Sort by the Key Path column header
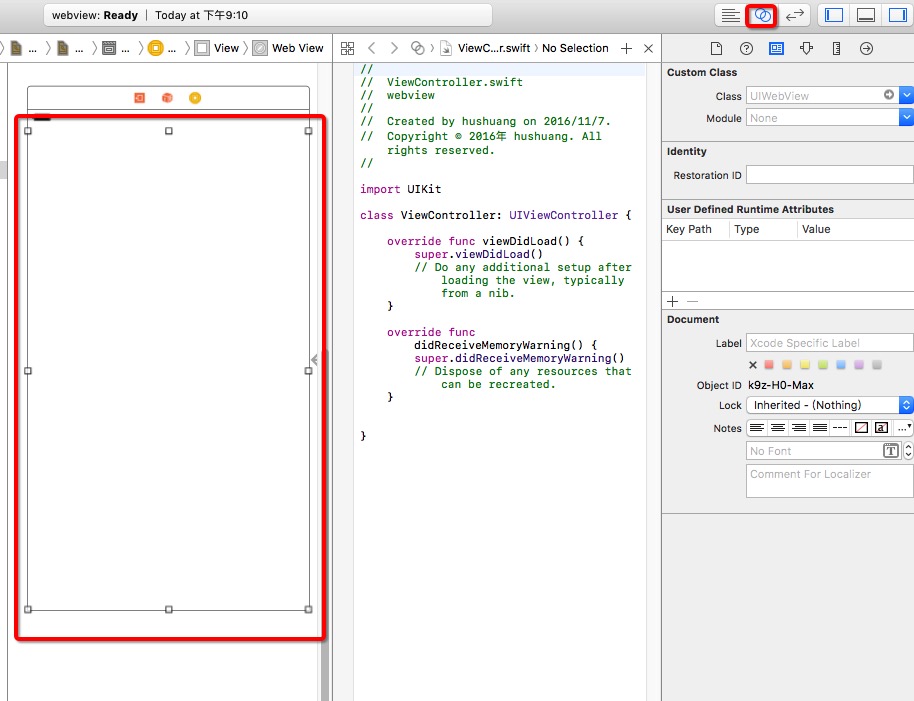914x701 pixels. pos(689,229)
